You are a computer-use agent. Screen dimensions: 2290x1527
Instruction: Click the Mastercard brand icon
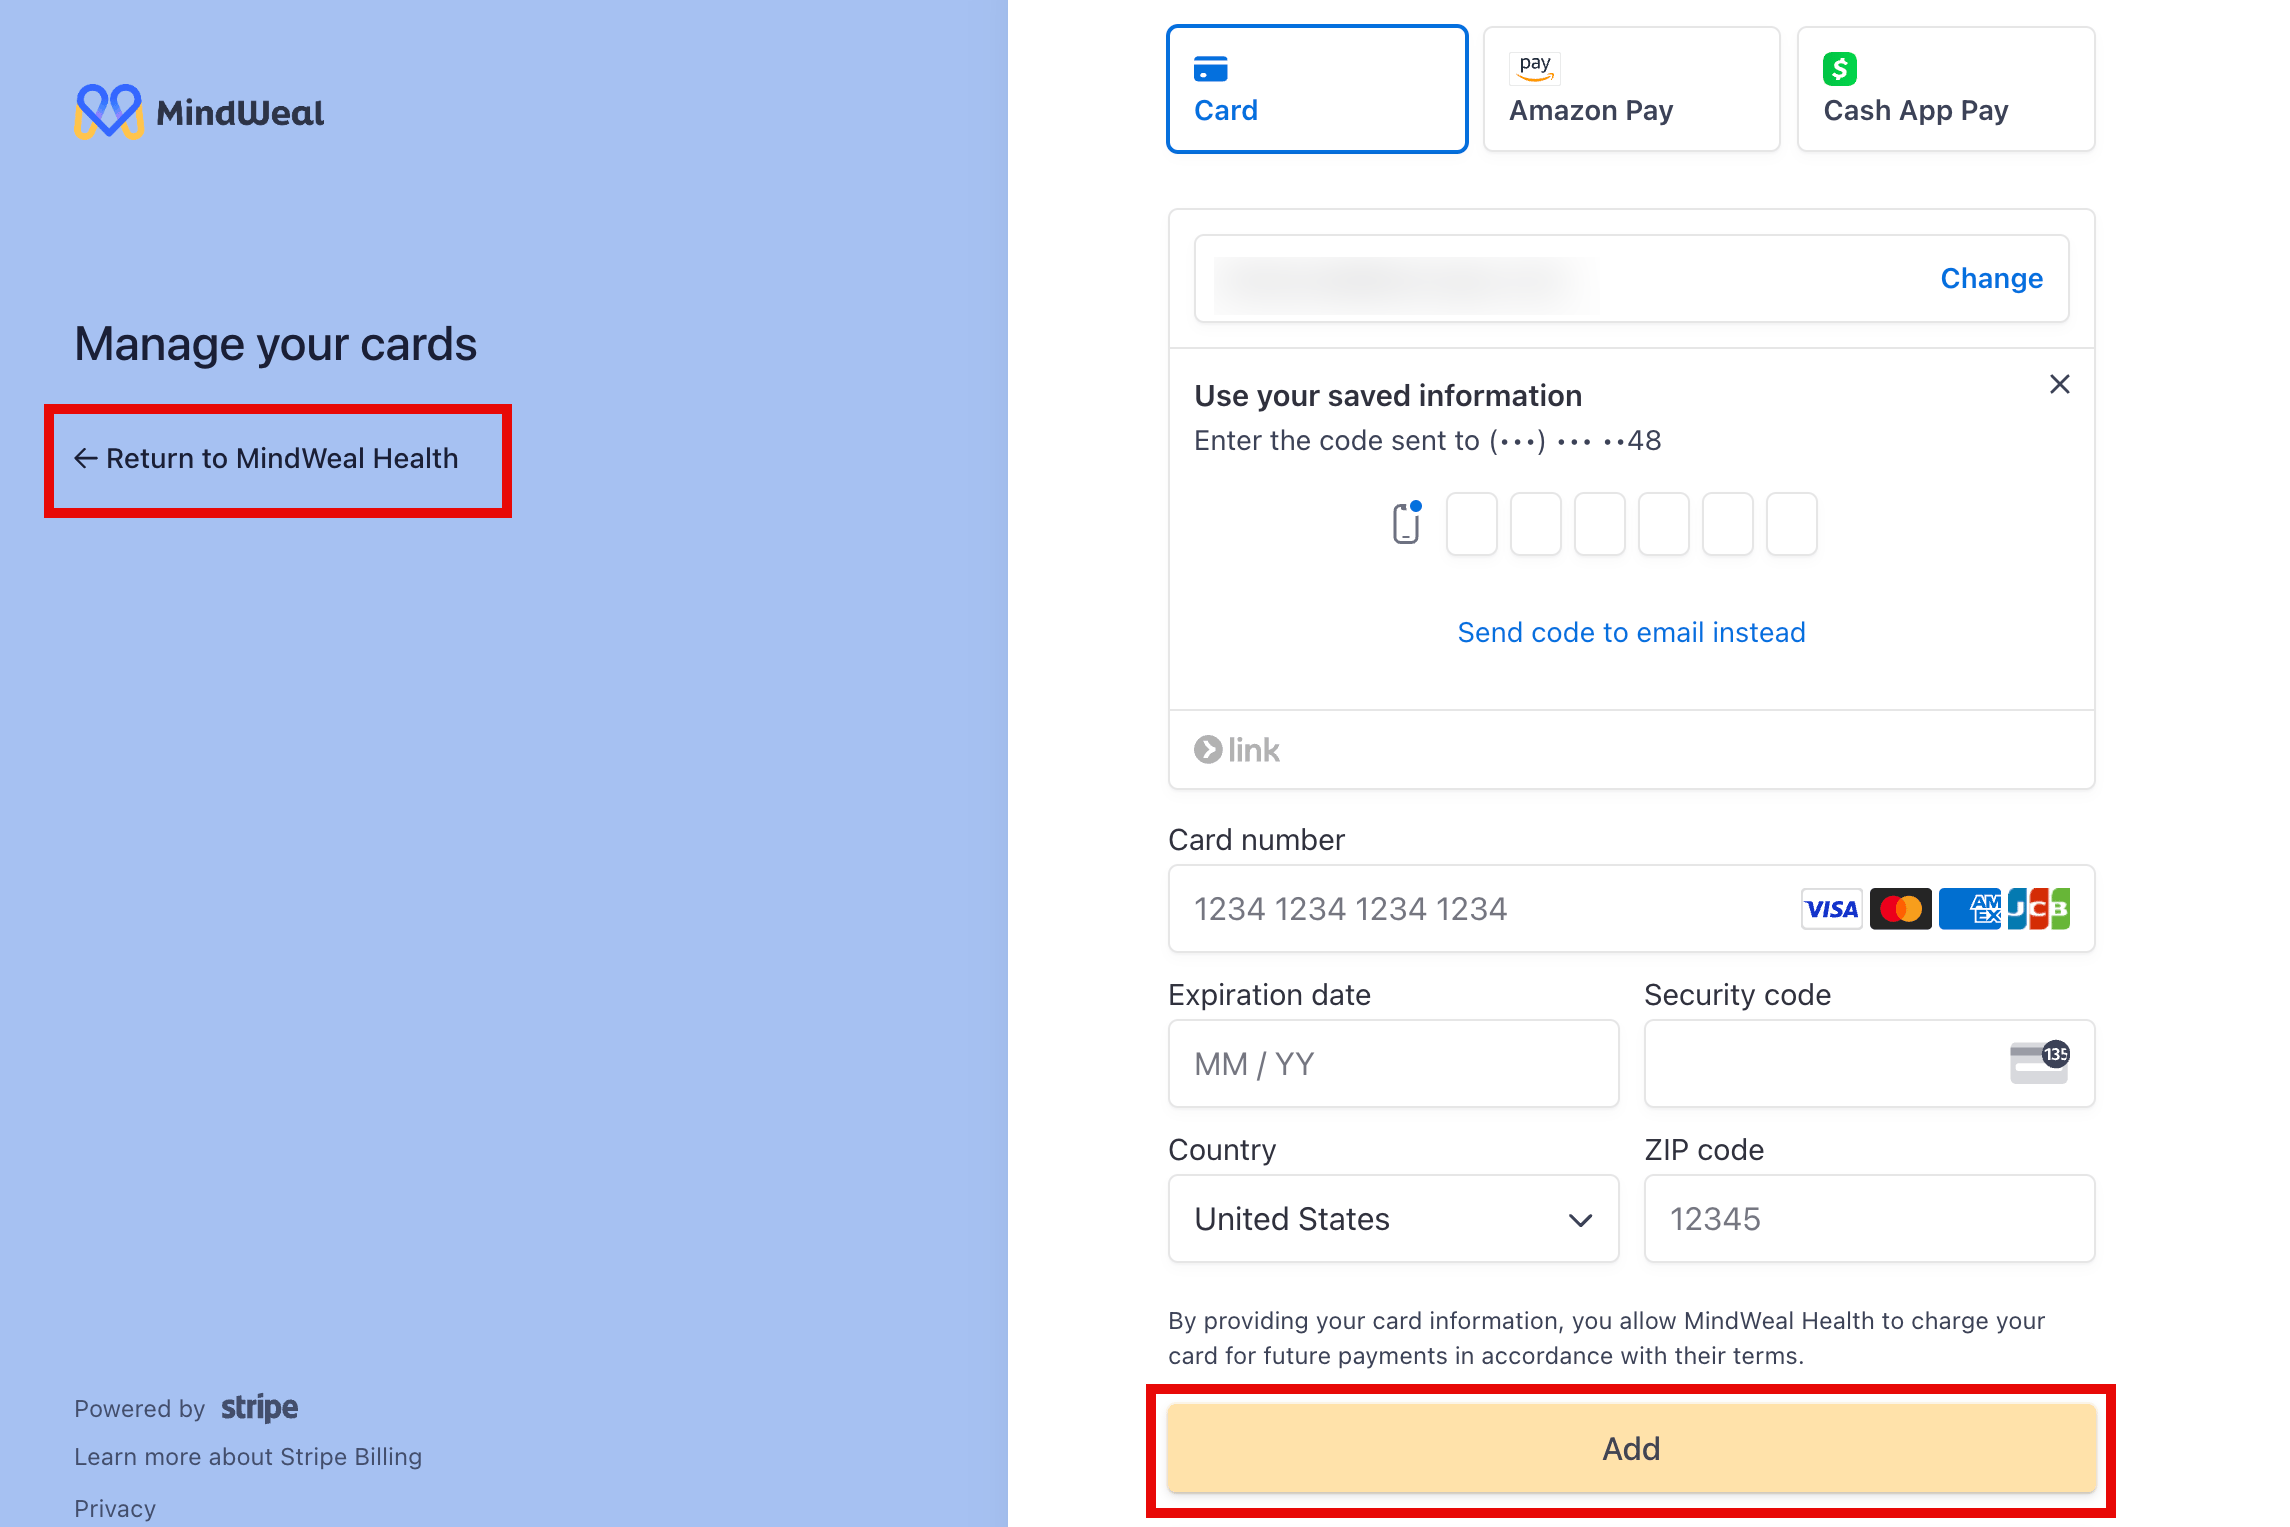point(1900,909)
